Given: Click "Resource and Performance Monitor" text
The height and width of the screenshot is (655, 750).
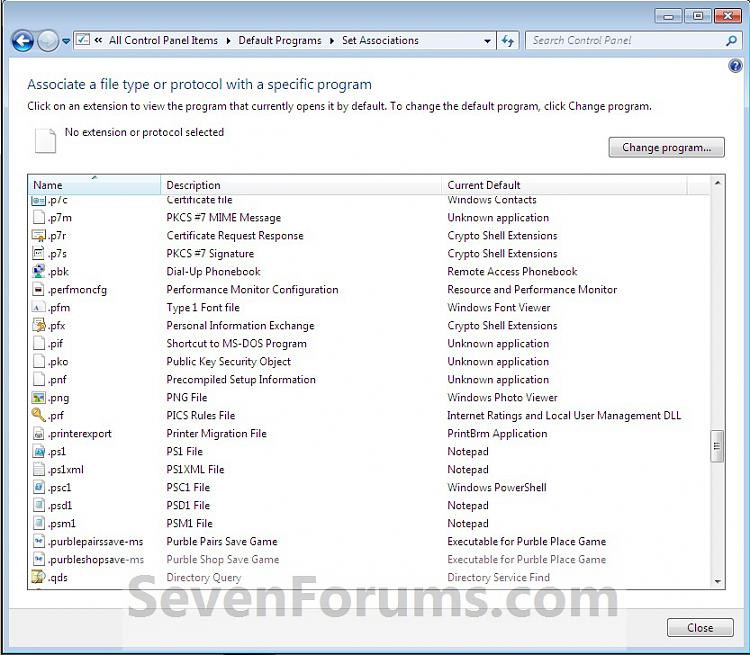Looking at the screenshot, I should tap(532, 289).
